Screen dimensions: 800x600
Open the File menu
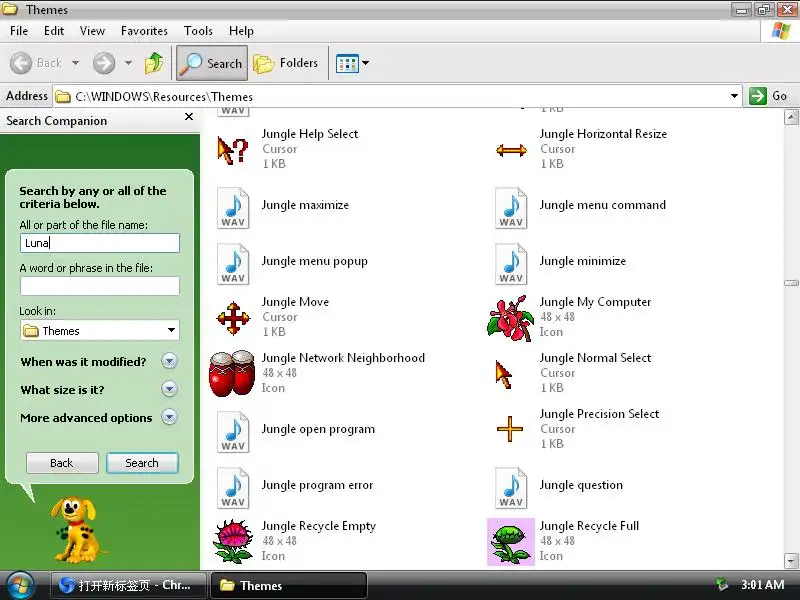(19, 31)
